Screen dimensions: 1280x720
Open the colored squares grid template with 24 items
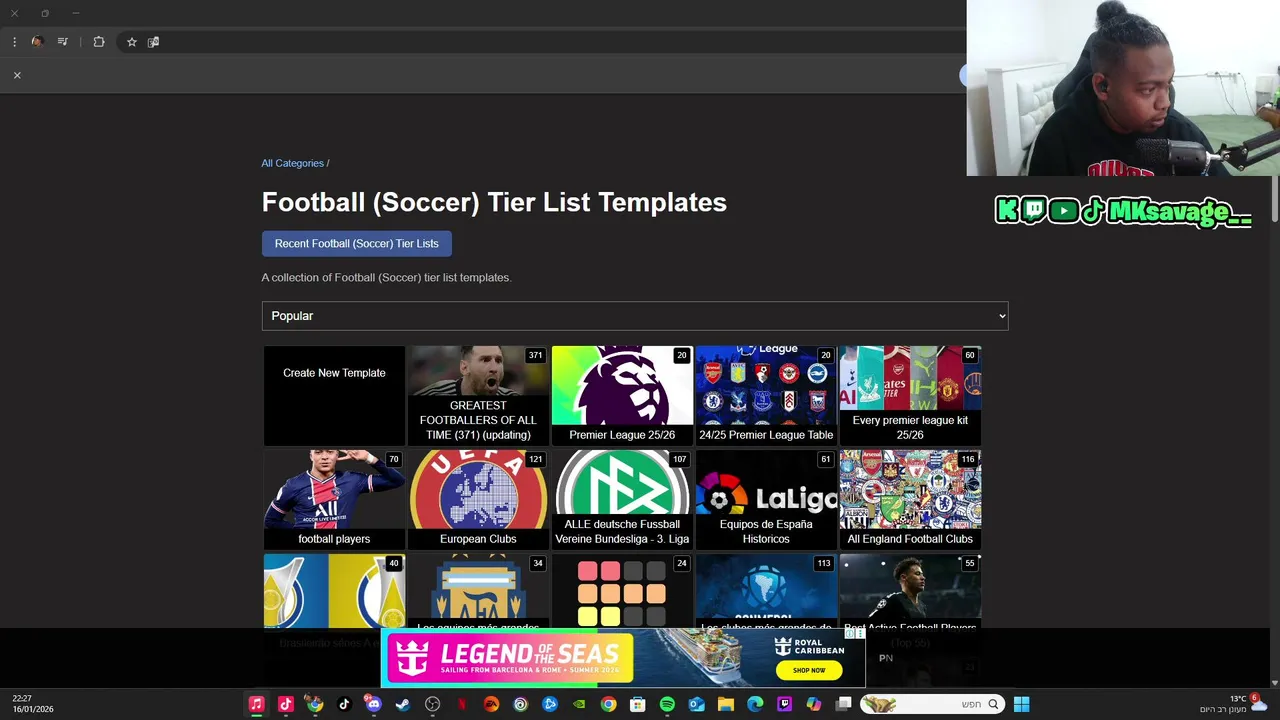pos(622,591)
